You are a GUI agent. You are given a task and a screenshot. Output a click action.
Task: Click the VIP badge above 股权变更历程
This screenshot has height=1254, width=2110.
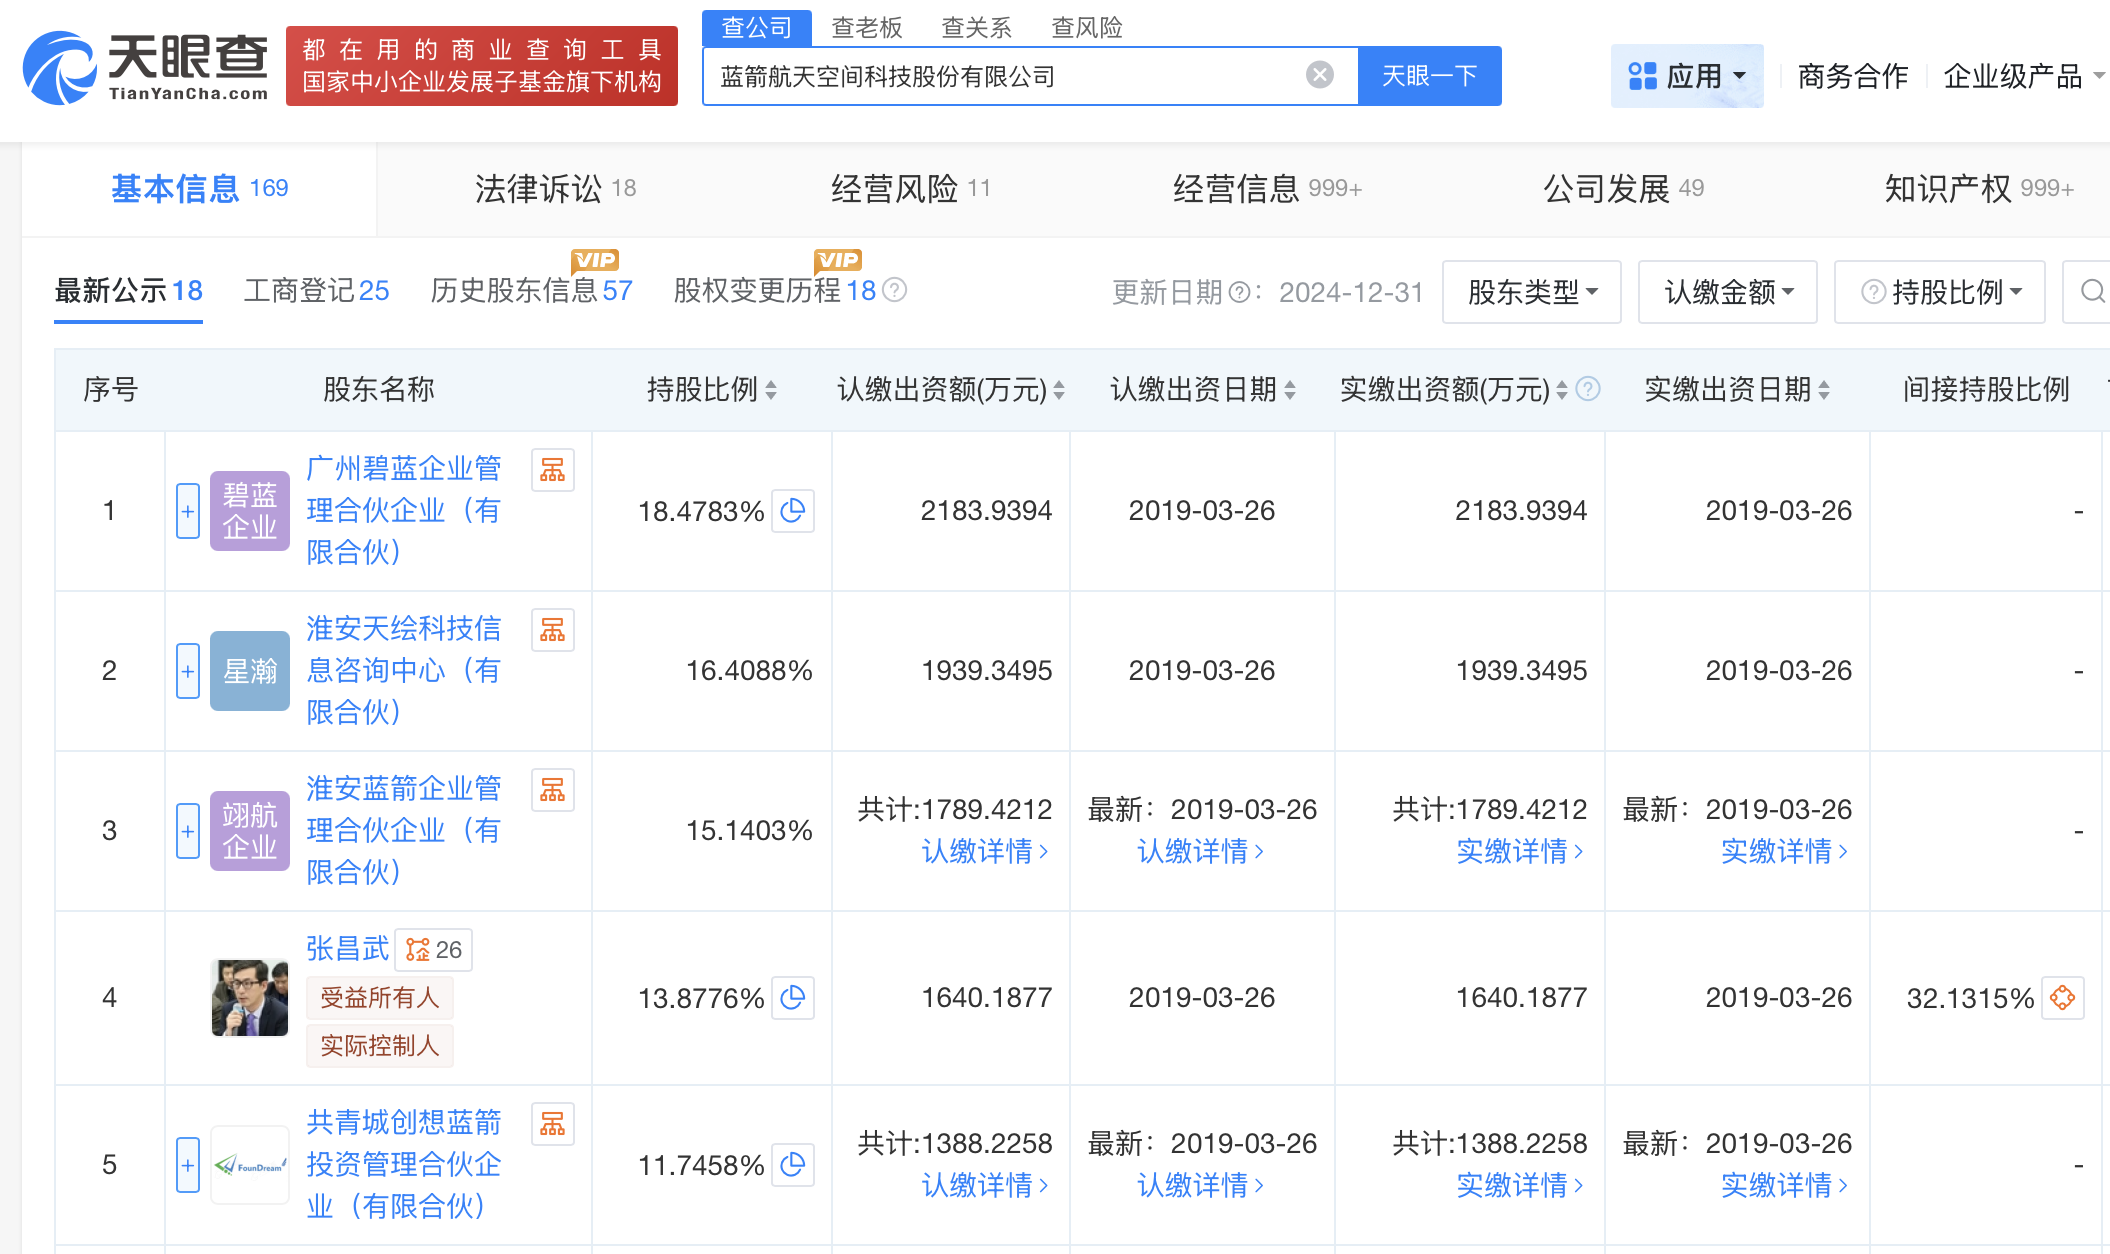click(838, 259)
